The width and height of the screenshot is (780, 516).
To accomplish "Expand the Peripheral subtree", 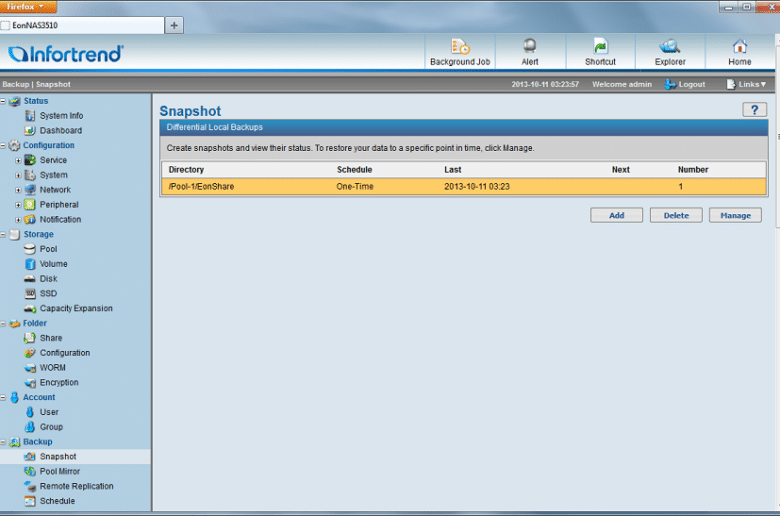I will [x=18, y=205].
